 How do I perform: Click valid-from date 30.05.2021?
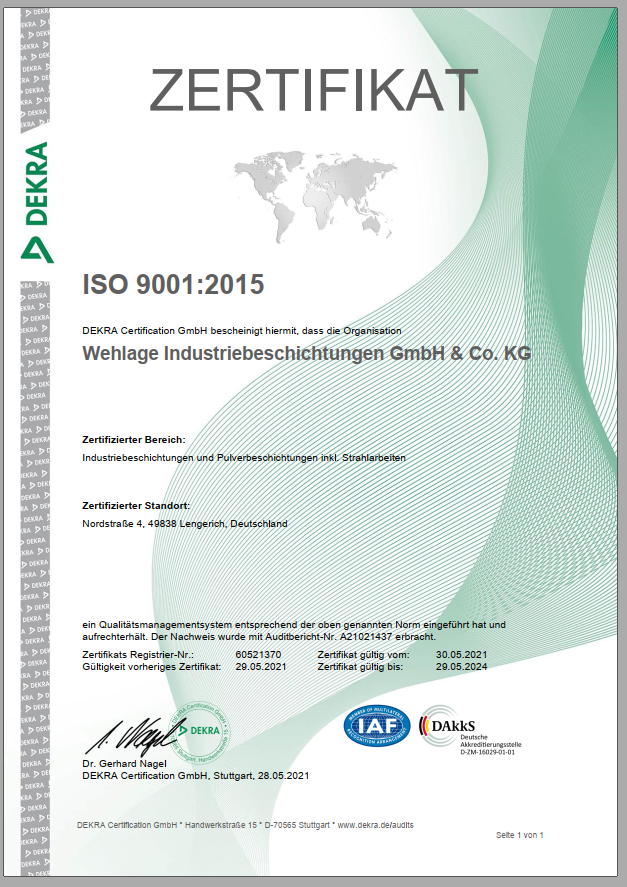pos(461,655)
